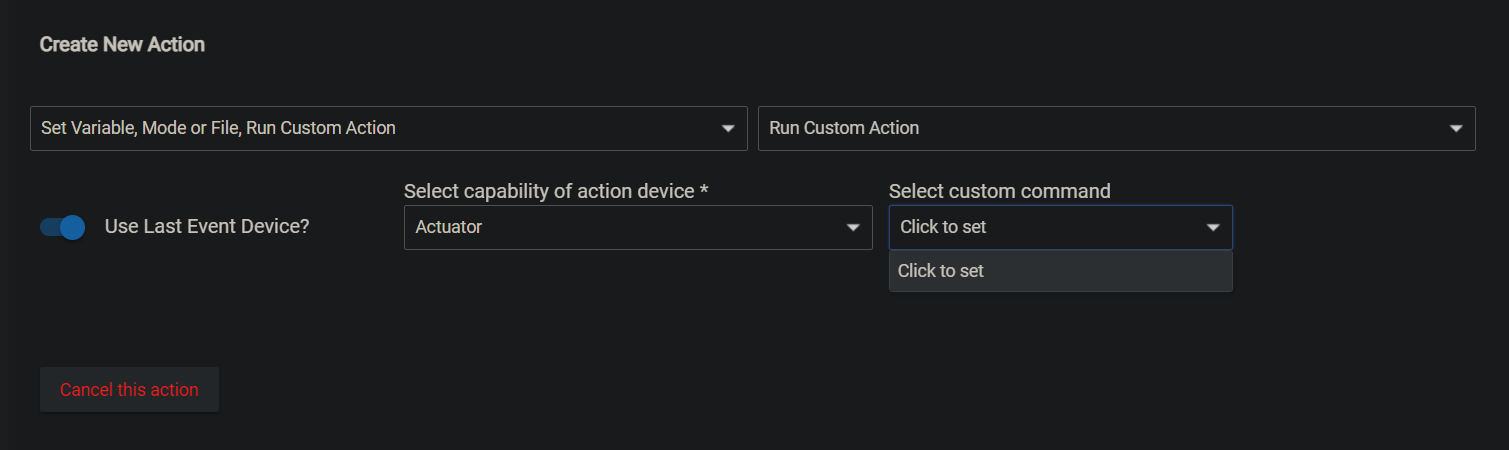Click the "Actuator" text in the capability field

pos(449,227)
